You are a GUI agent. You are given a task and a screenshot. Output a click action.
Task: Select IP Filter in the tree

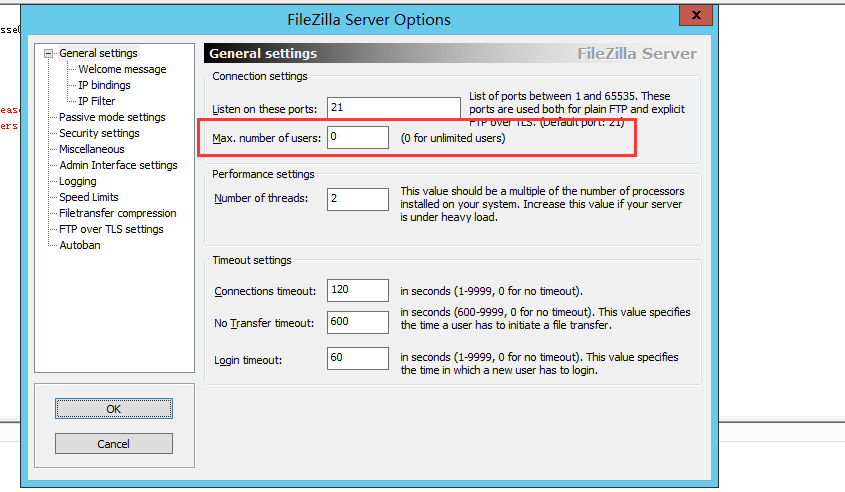[96, 101]
